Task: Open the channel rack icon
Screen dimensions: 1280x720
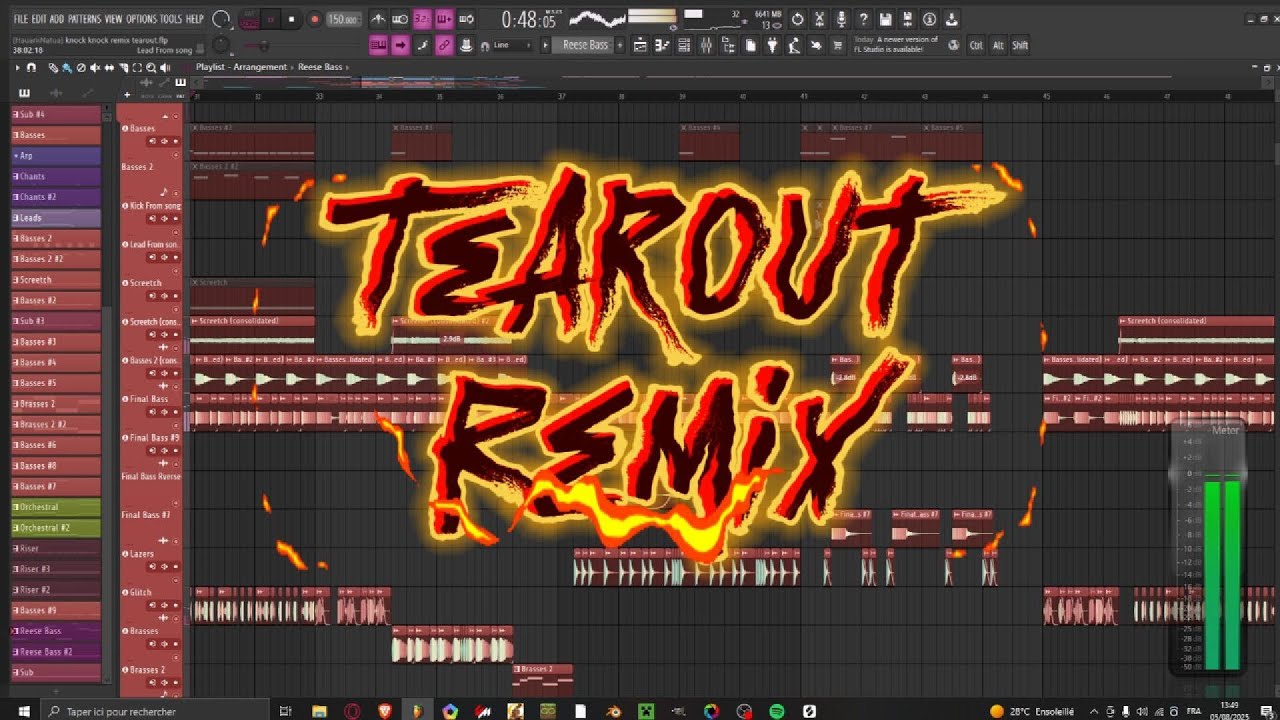Action: pyautogui.click(x=682, y=45)
